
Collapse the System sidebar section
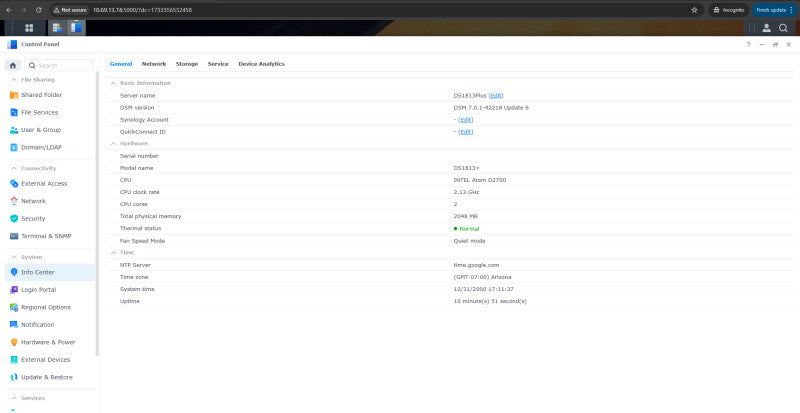point(13,257)
